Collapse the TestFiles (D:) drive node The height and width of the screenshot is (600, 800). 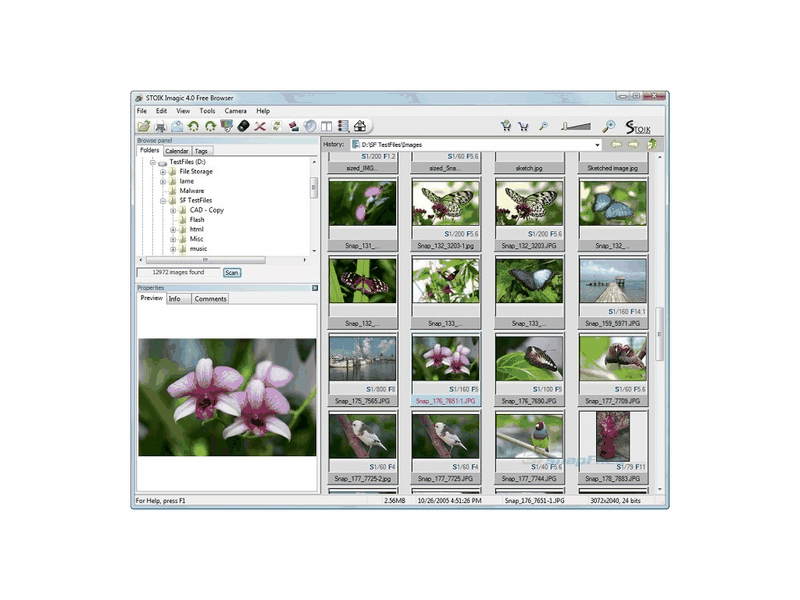click(153, 162)
